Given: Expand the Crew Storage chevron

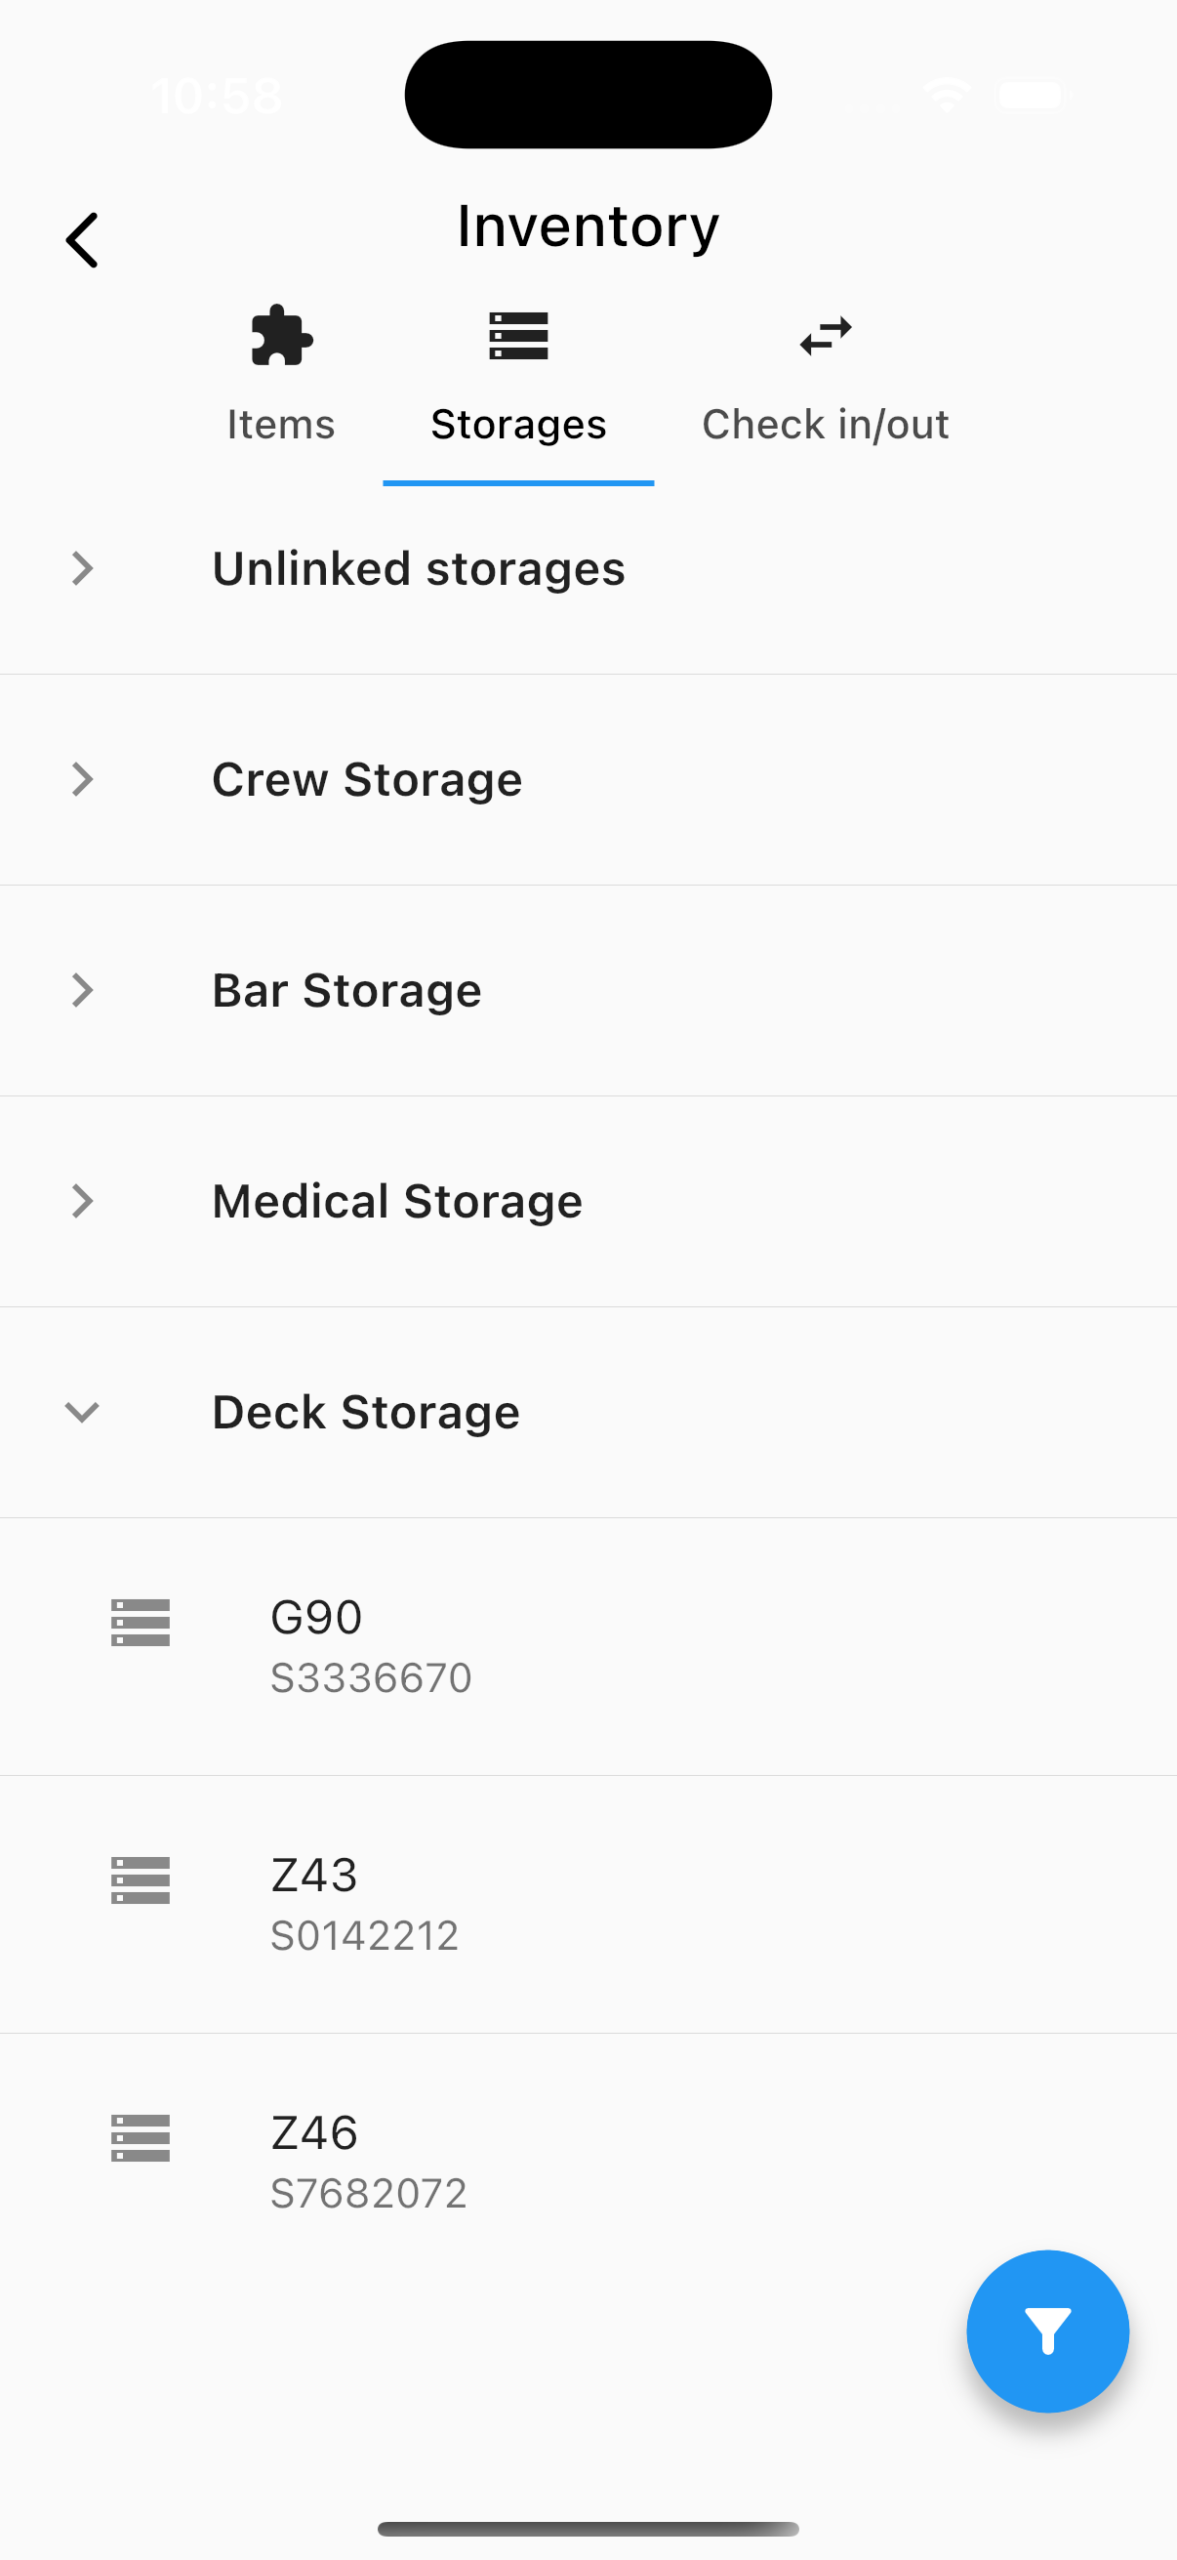Looking at the screenshot, I should (82, 779).
